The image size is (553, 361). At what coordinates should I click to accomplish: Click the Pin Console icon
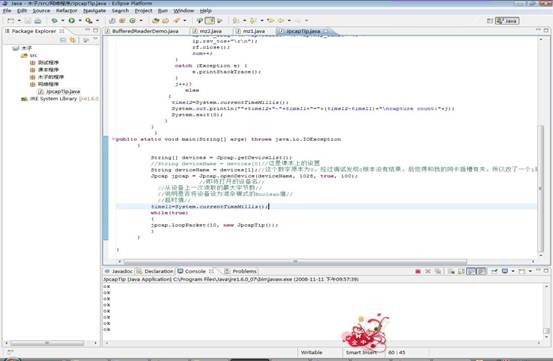(x=494, y=271)
